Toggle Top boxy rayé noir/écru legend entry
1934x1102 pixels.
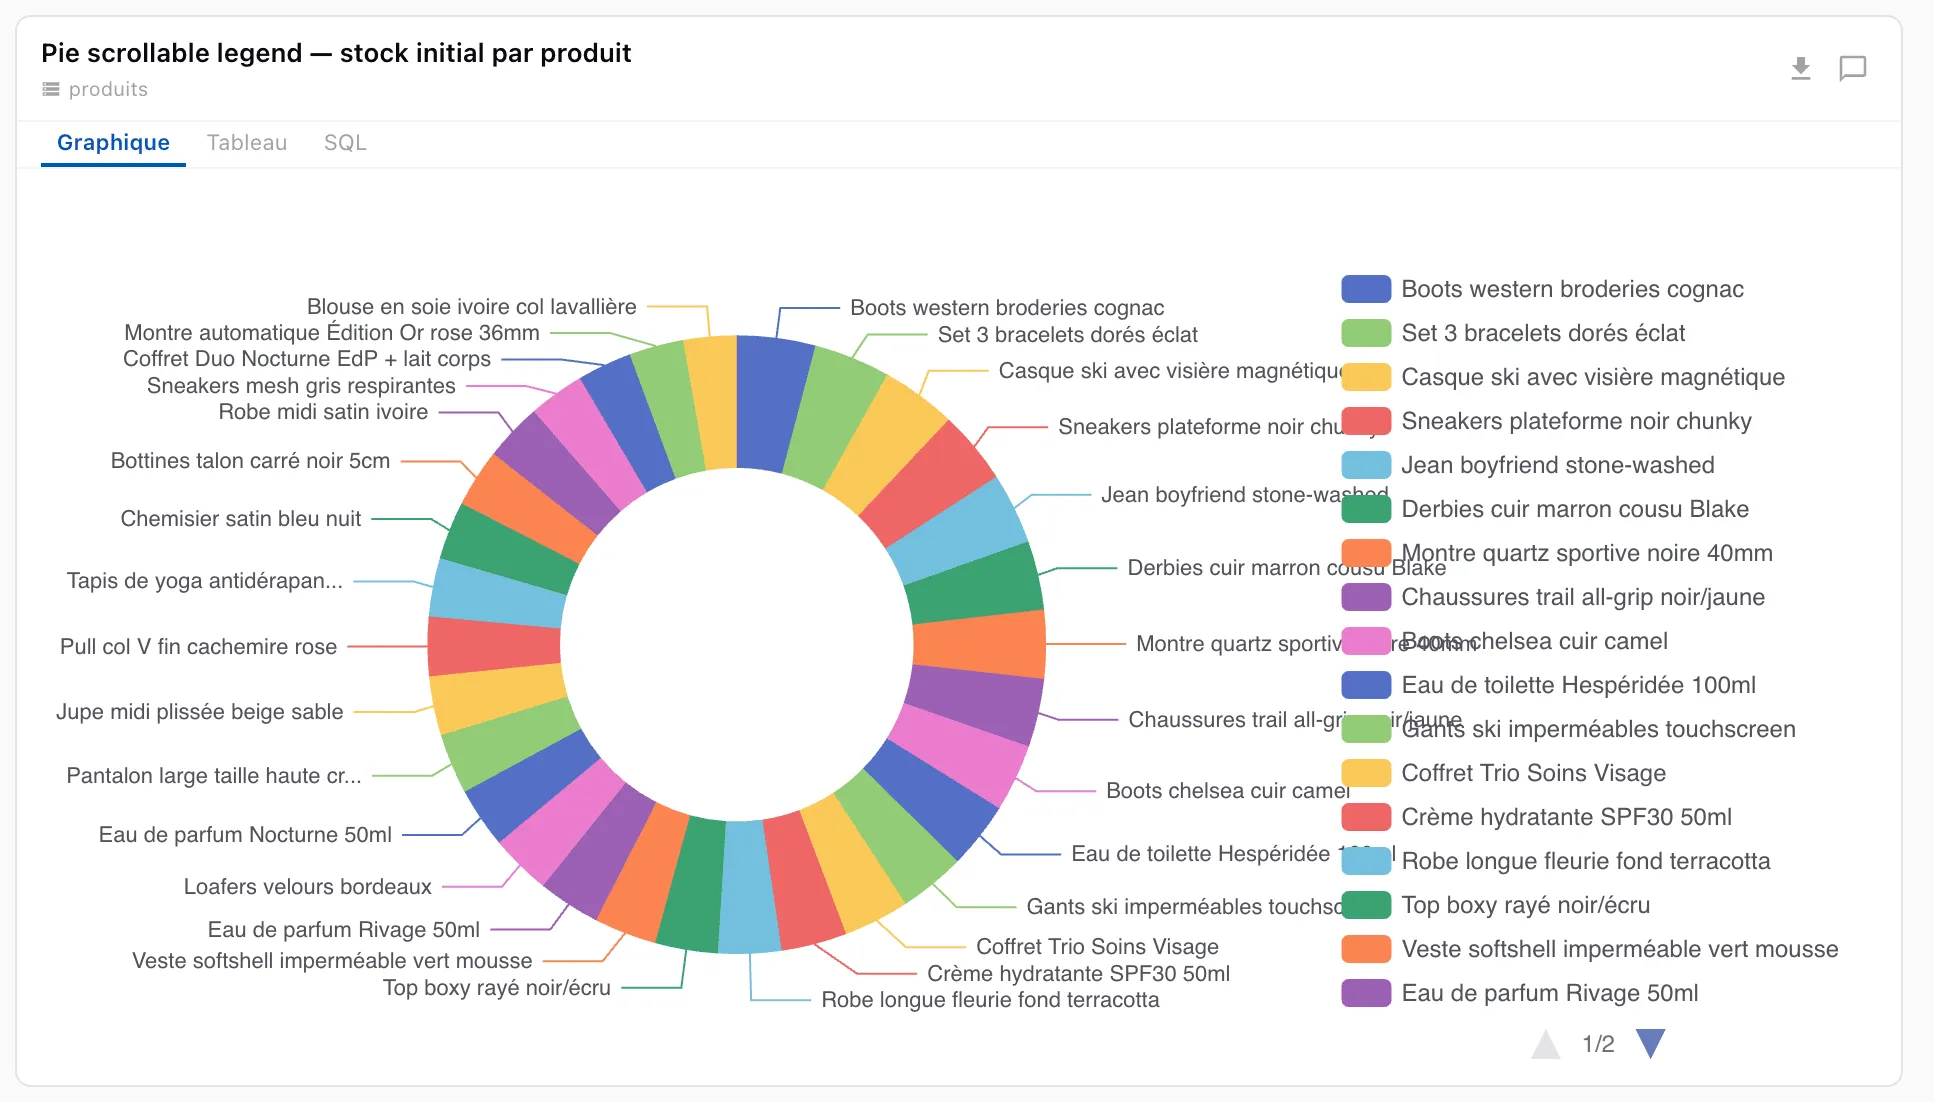coord(1496,905)
